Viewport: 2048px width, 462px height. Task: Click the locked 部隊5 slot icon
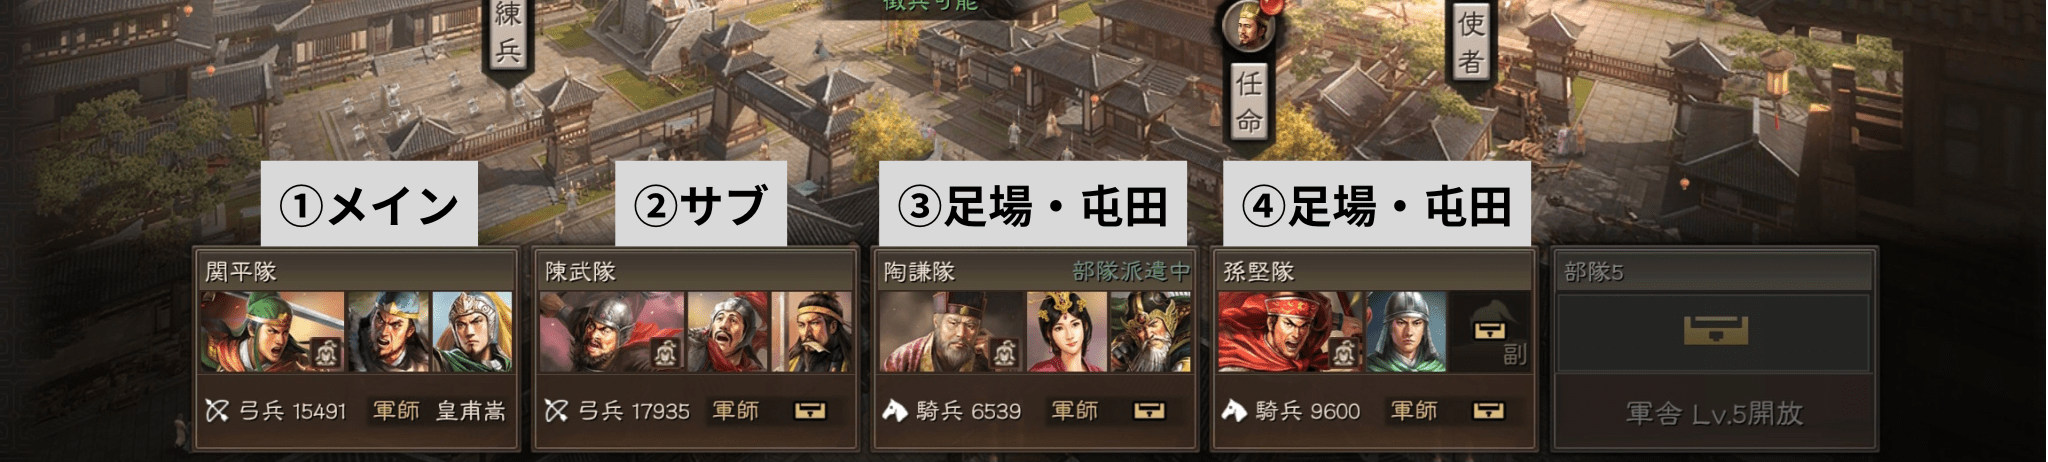tap(1715, 330)
